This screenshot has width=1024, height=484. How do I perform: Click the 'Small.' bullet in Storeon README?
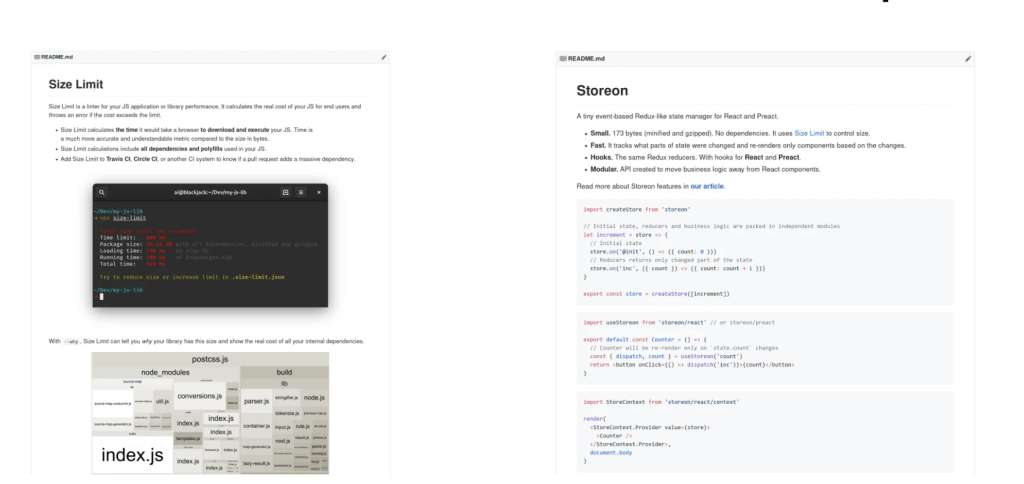(x=730, y=133)
